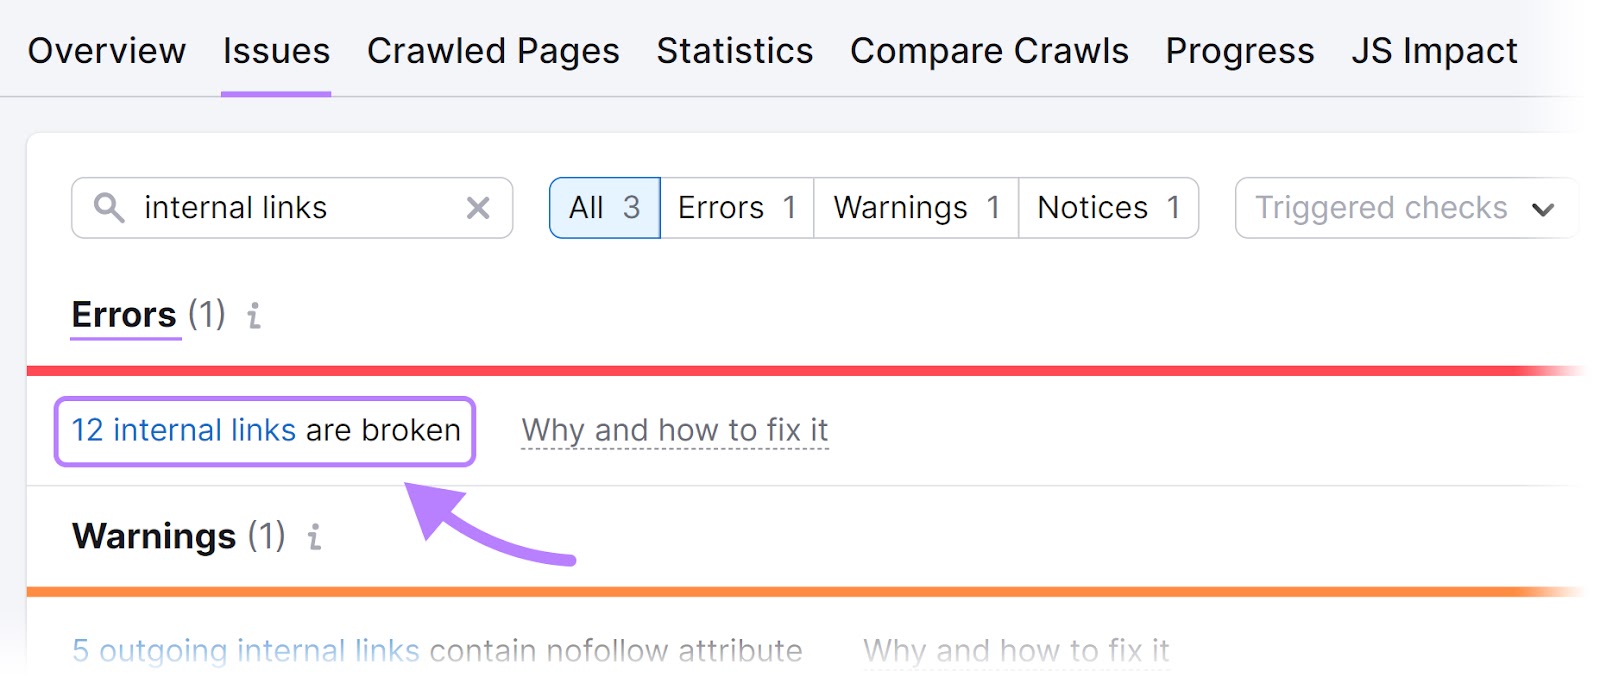Switch to the Crawled Pages tab
Image resolution: width=1600 pixels, height=696 pixels.
click(493, 50)
